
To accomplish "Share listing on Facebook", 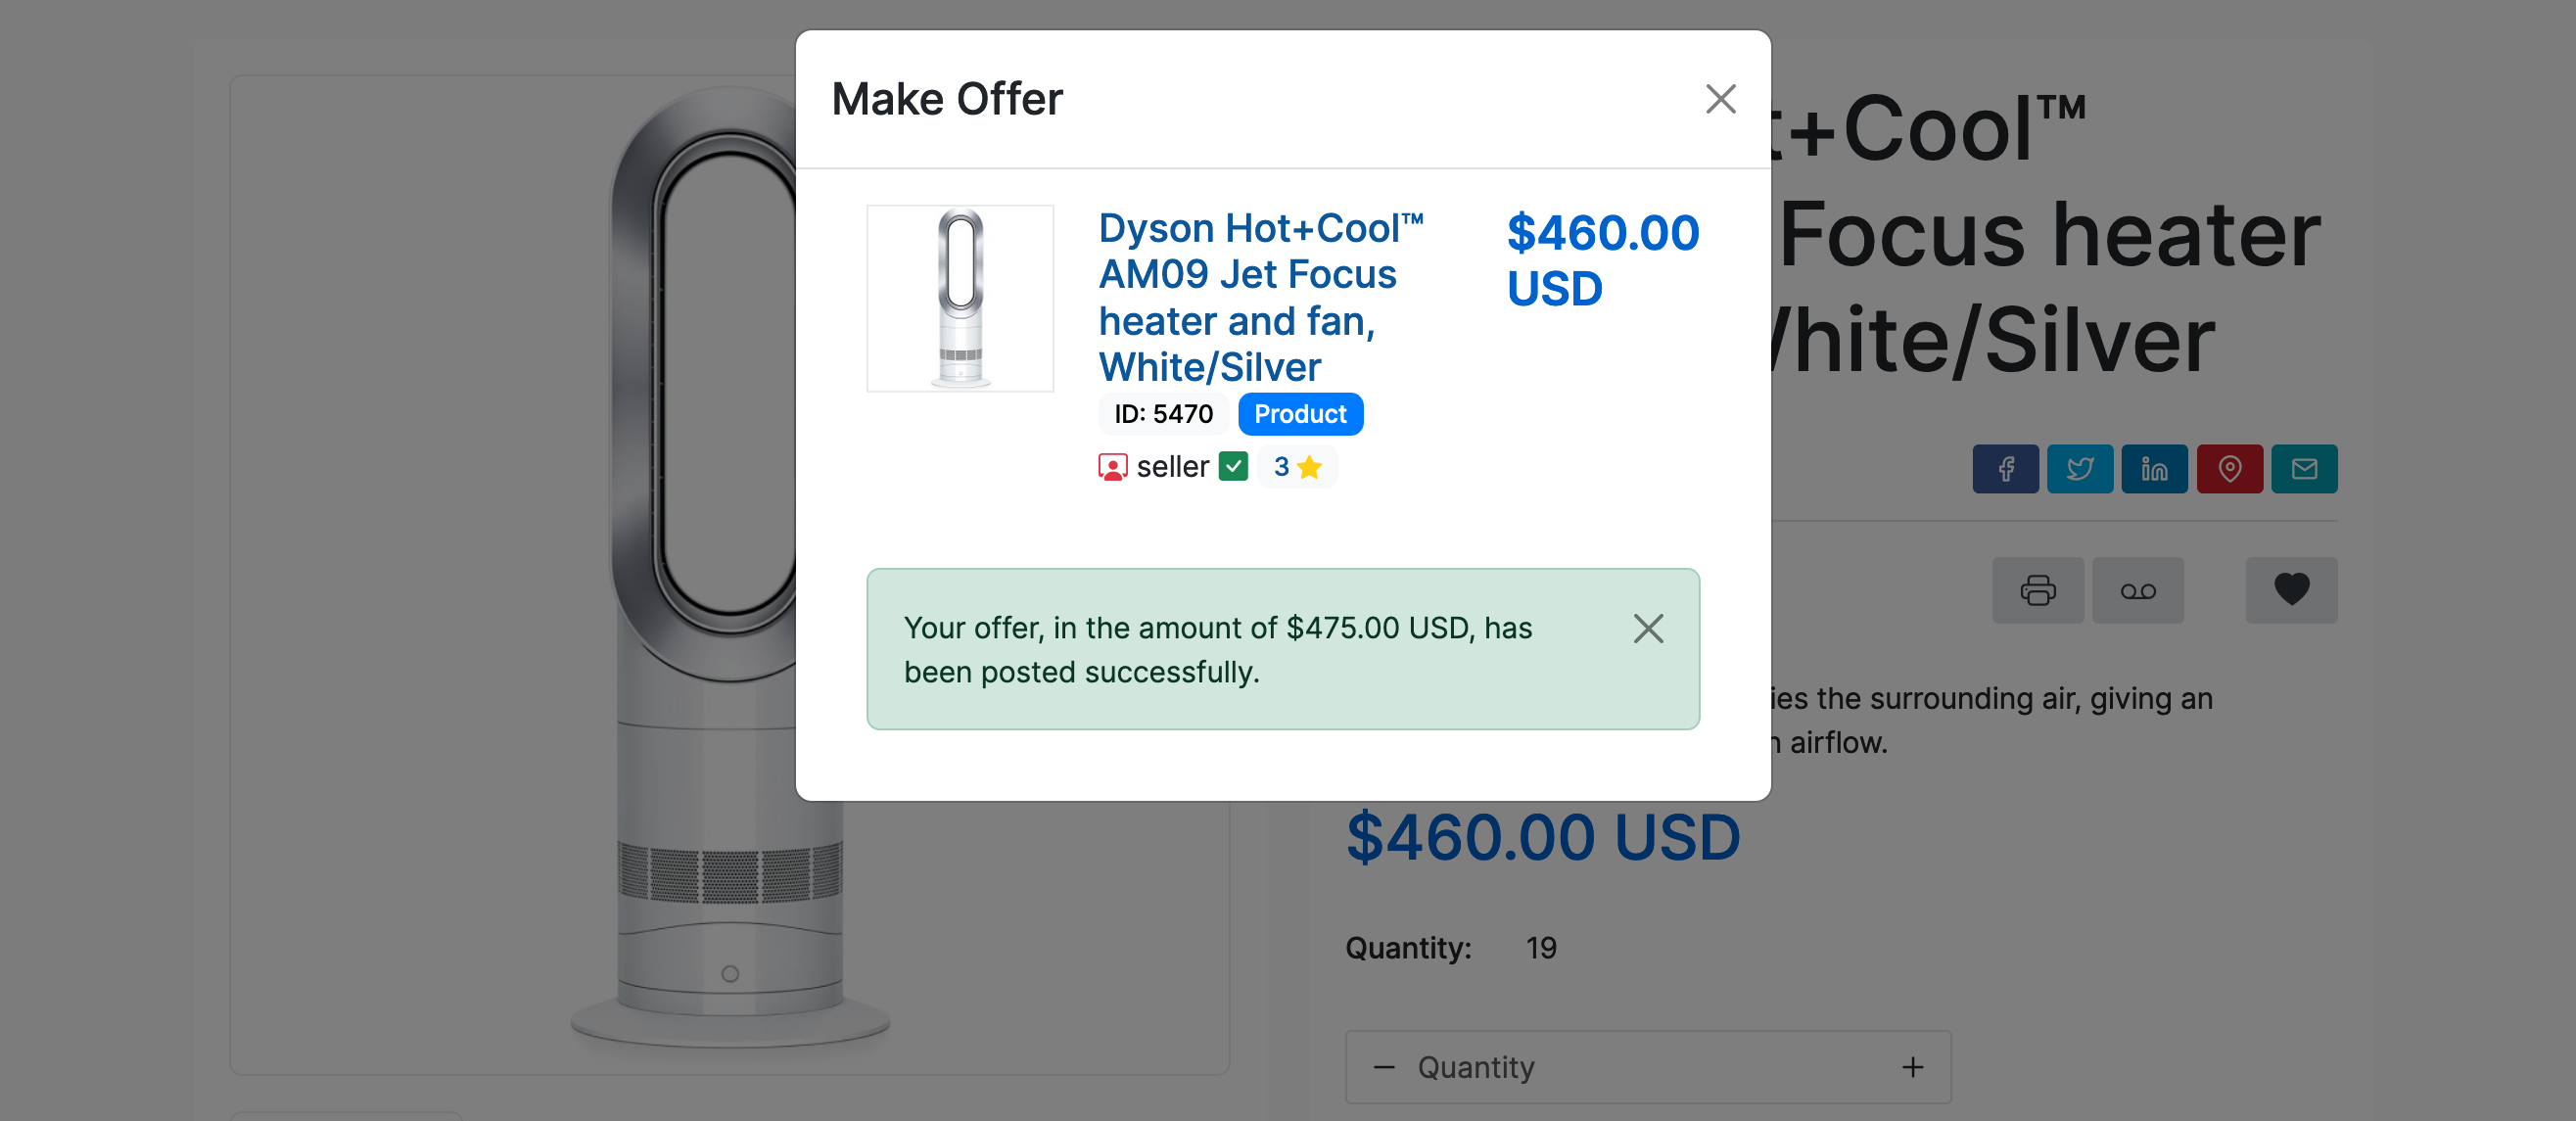I will pyautogui.click(x=2005, y=469).
